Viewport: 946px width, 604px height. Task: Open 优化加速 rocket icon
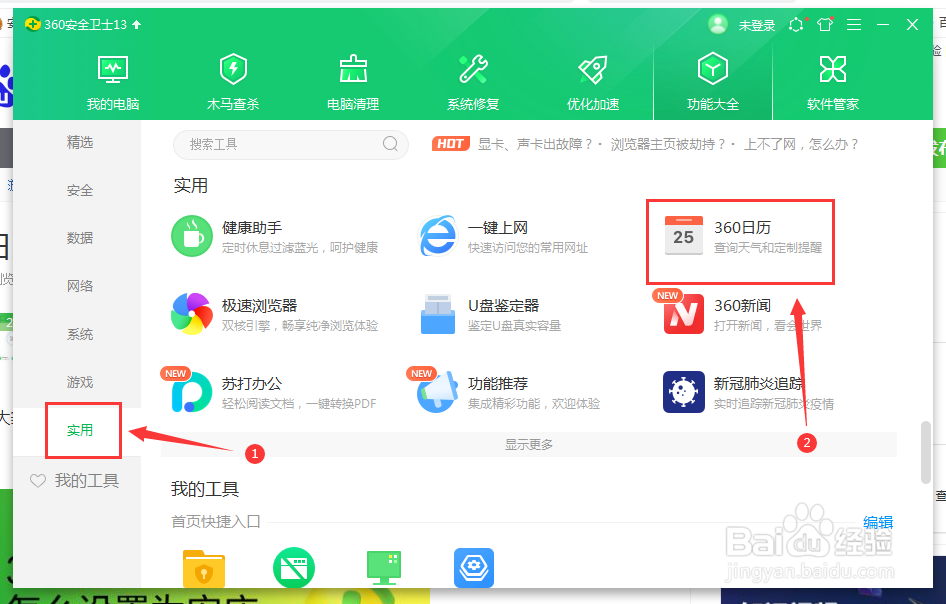pos(593,69)
